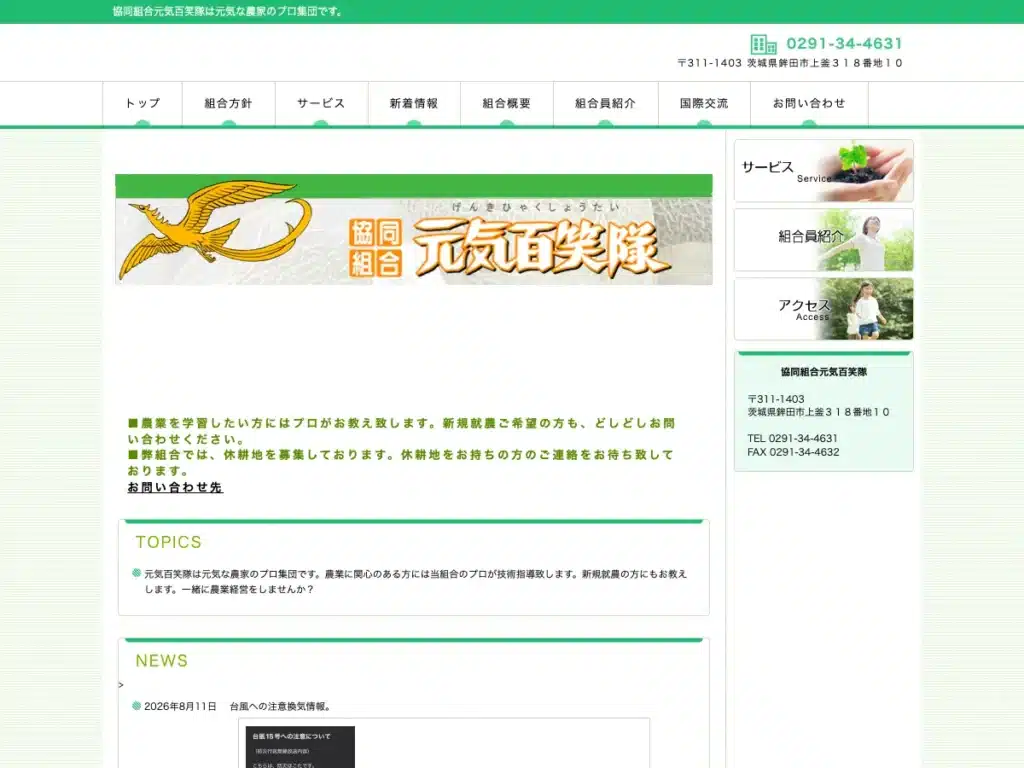
Task: Click the sidebar title 協同組合元気百笑隊
Action: click(x=824, y=372)
